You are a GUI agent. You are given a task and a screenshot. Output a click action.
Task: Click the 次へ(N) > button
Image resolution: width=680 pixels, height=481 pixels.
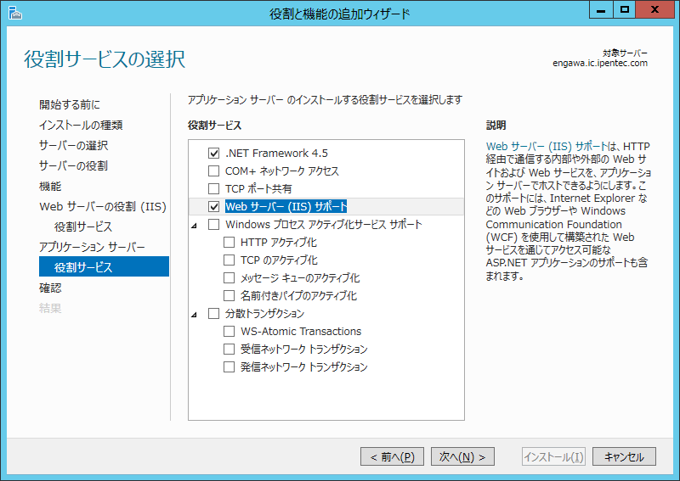[x=463, y=457]
